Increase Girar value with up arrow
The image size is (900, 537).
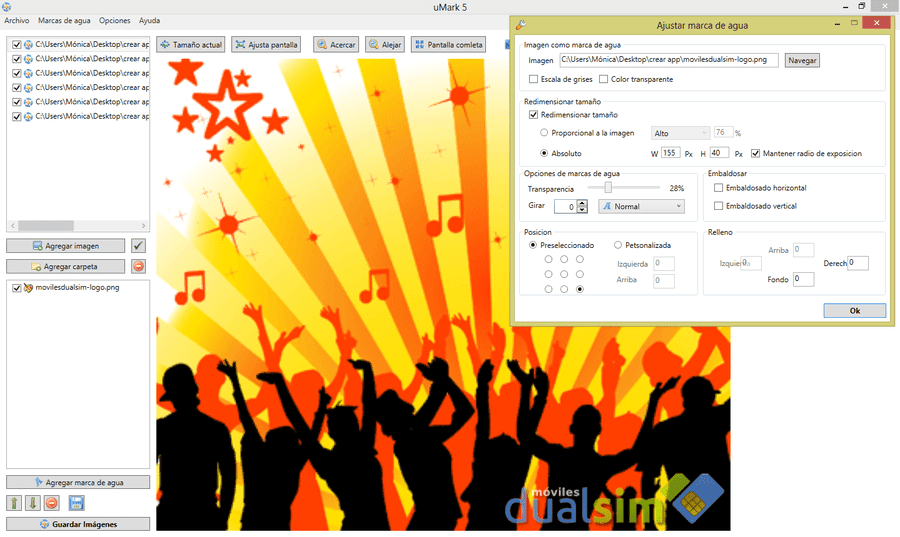582,203
